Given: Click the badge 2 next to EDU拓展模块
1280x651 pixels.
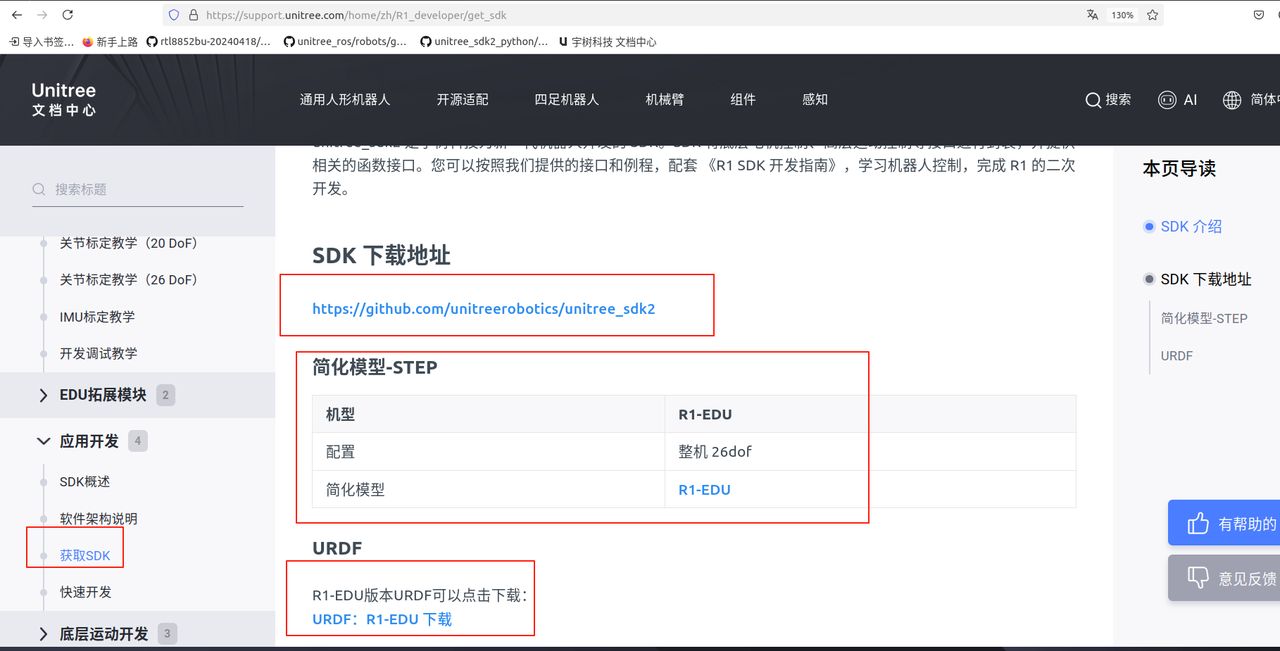Looking at the screenshot, I should tap(166, 395).
